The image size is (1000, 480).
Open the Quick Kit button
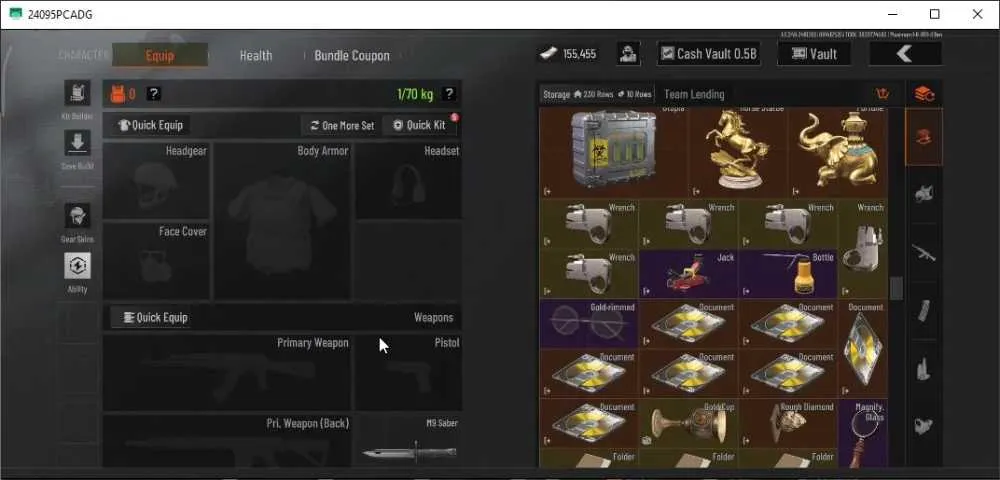click(420, 125)
